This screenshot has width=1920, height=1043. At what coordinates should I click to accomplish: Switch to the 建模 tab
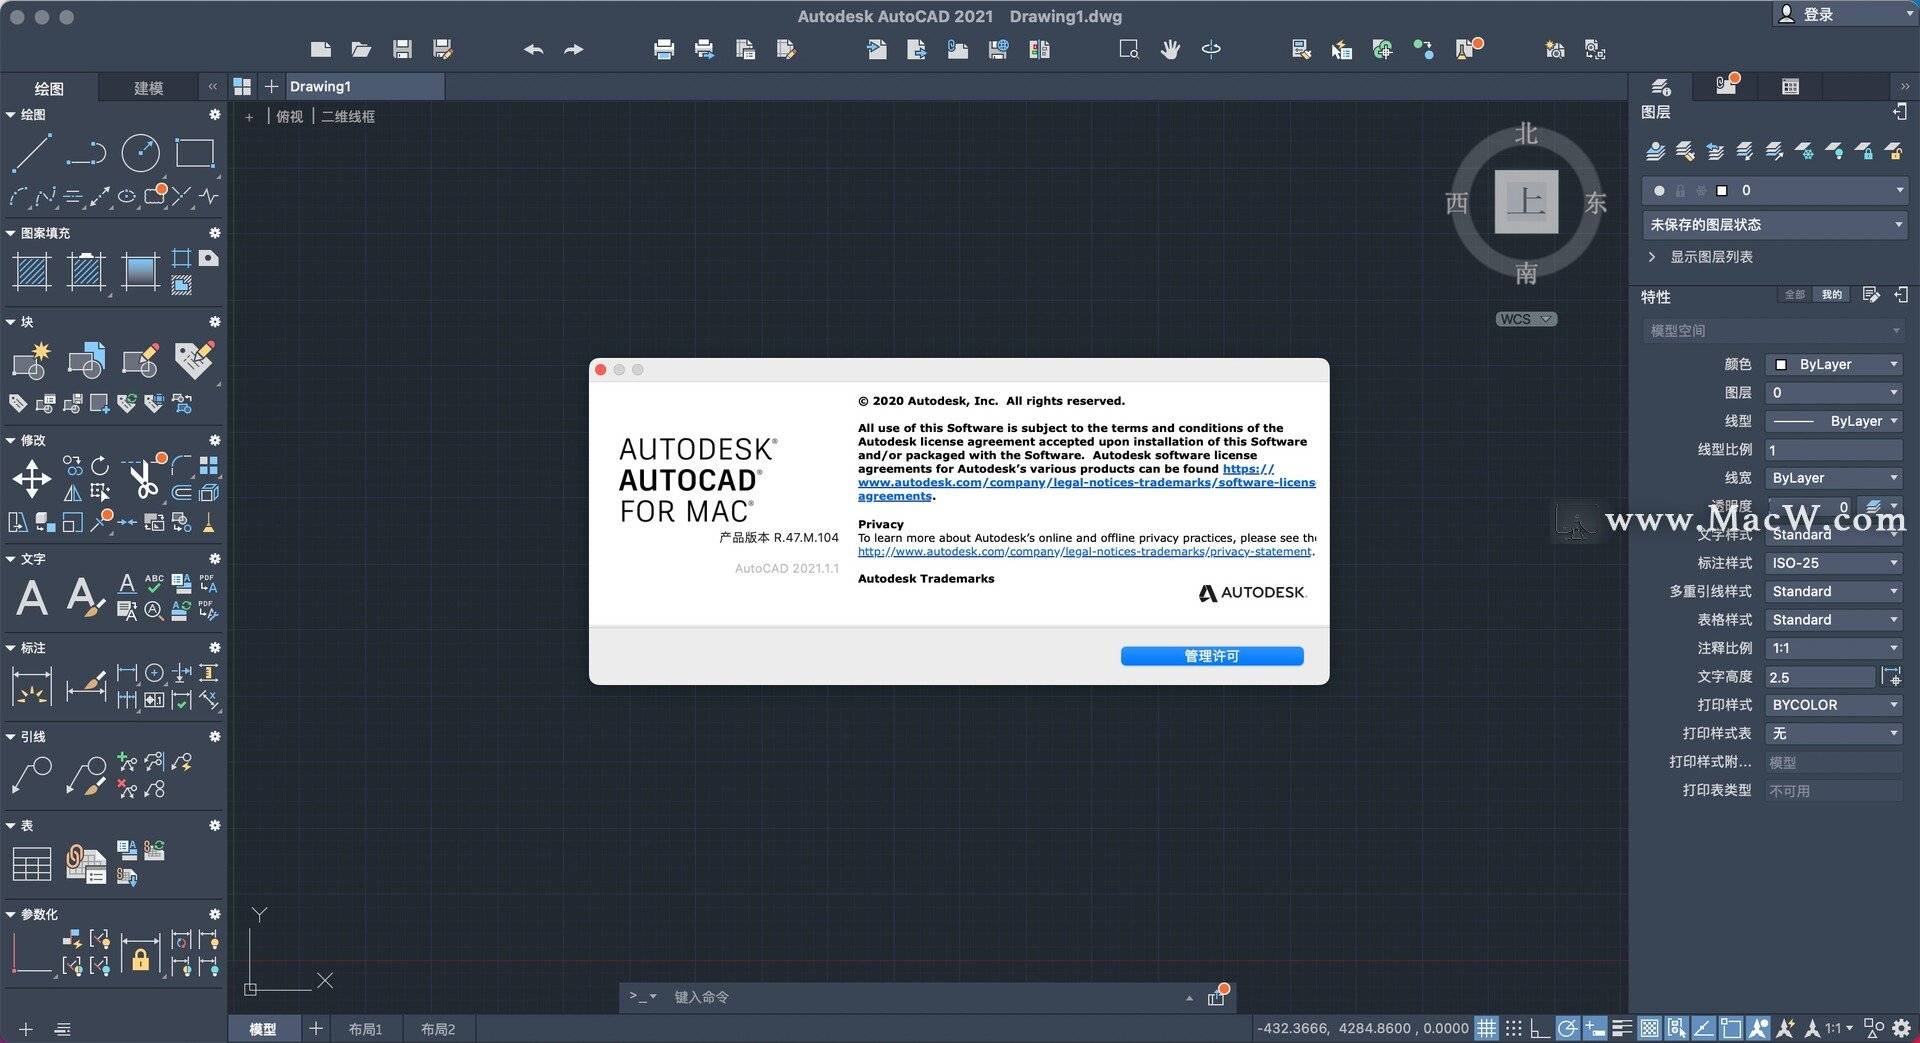(x=147, y=88)
